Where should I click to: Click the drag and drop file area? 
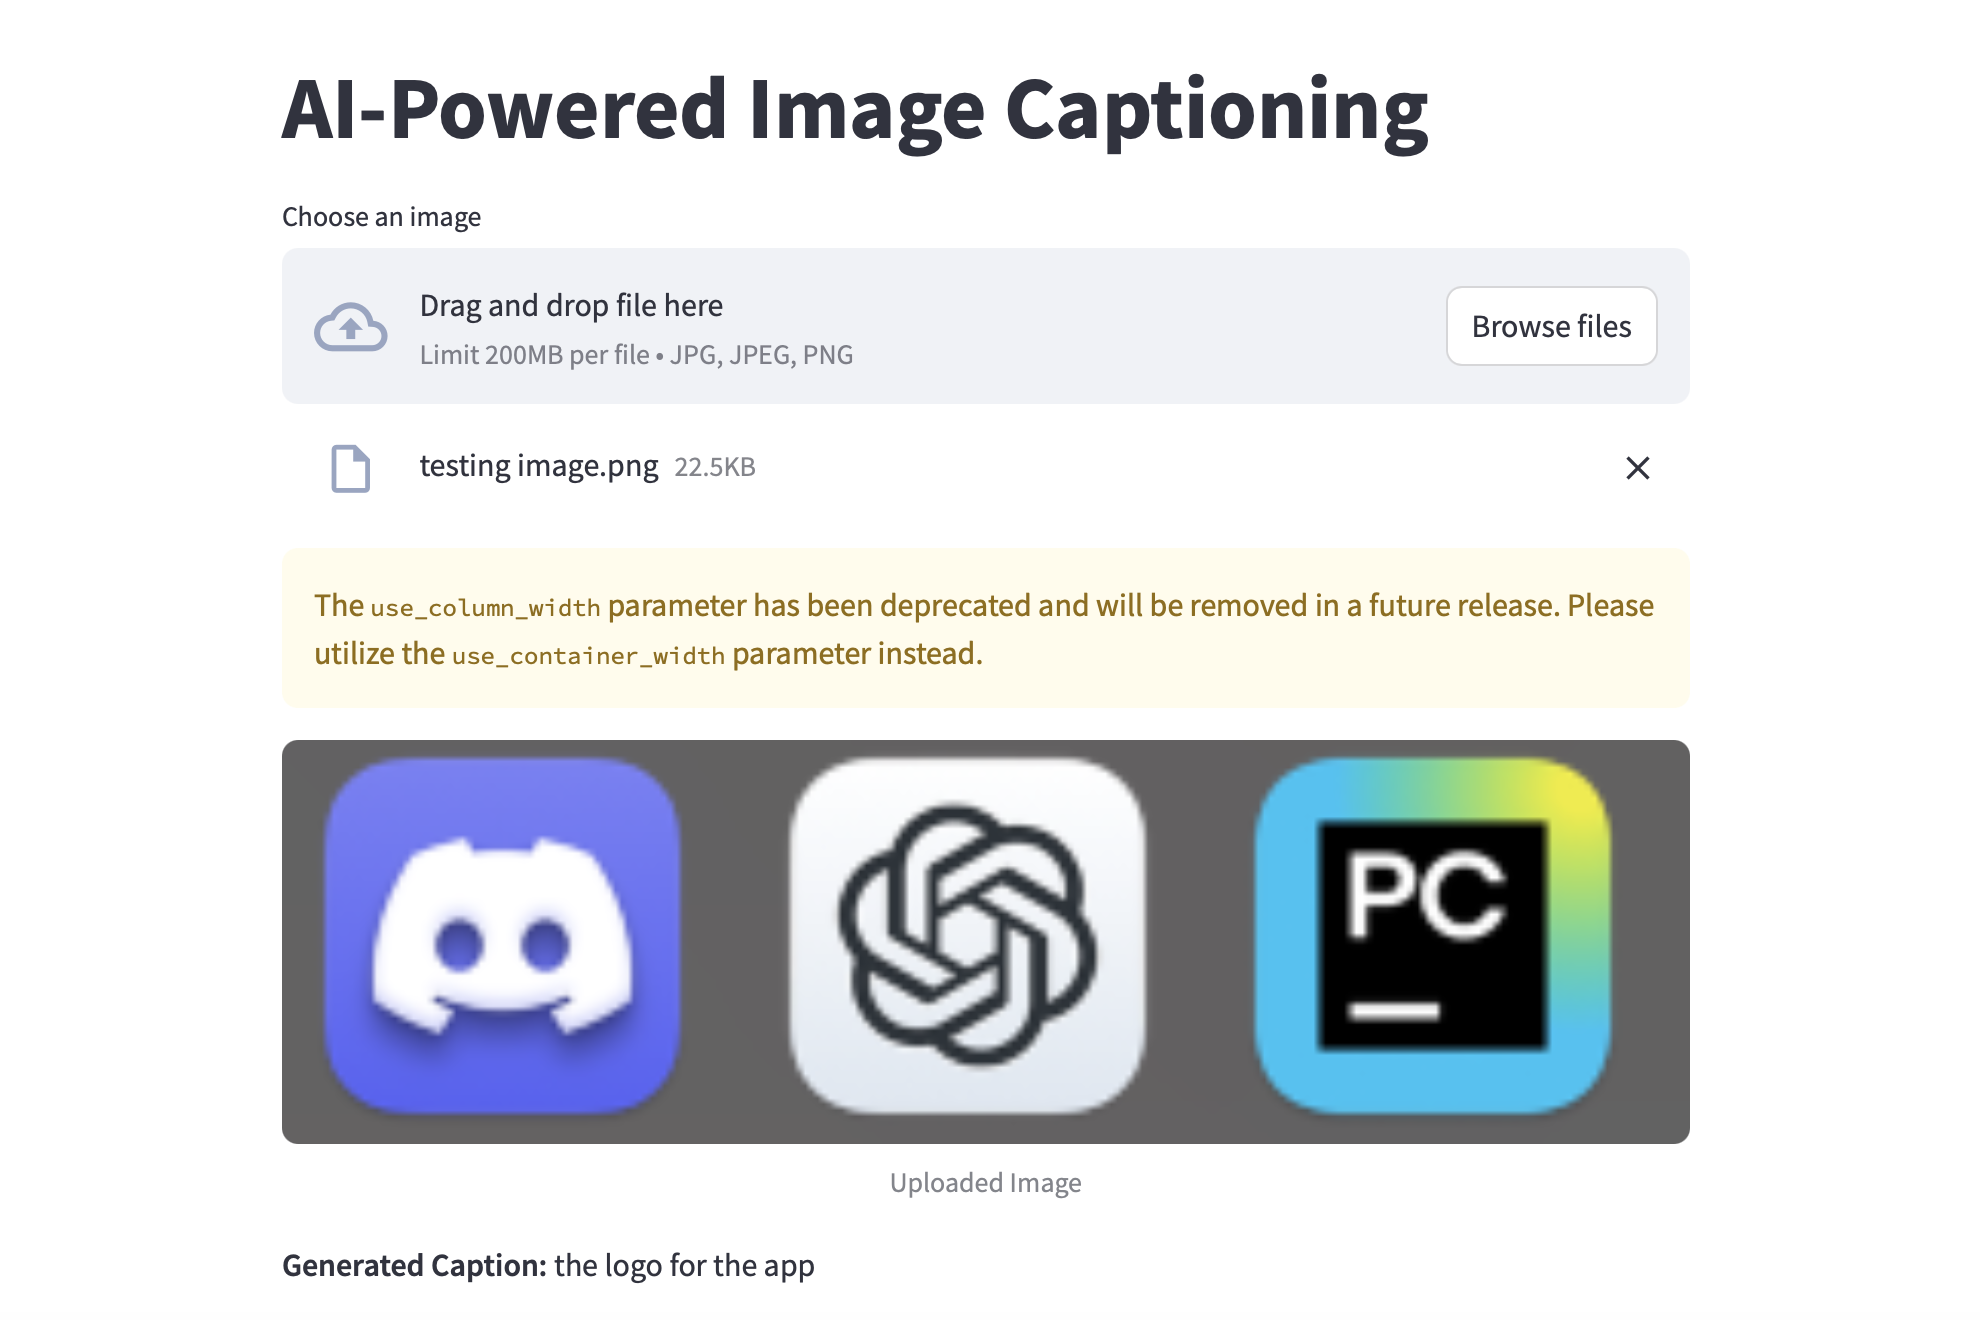pyautogui.click(x=985, y=326)
